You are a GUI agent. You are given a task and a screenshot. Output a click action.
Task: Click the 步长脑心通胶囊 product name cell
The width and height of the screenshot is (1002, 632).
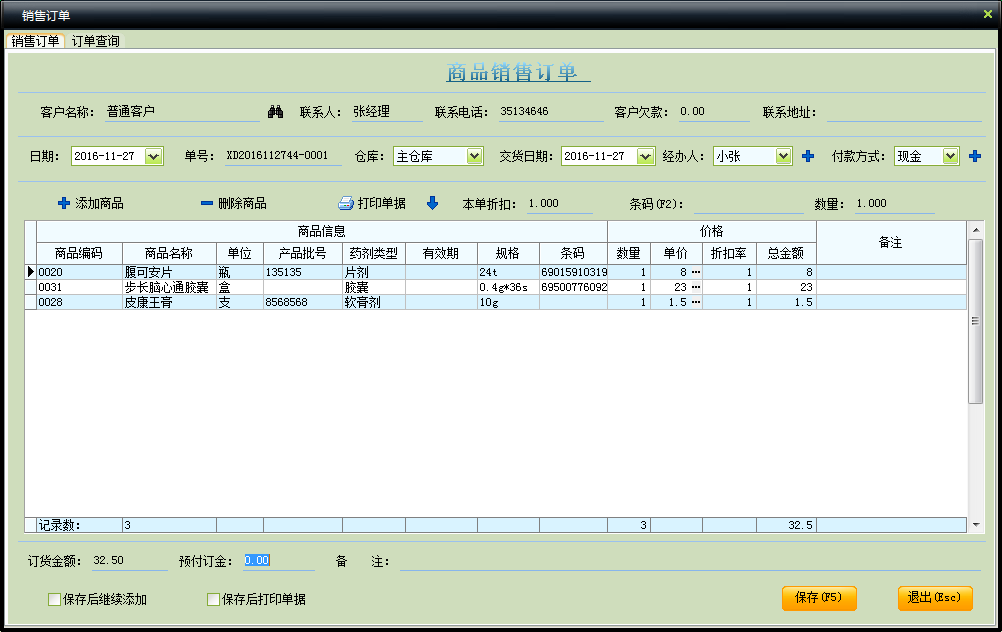[169, 288]
